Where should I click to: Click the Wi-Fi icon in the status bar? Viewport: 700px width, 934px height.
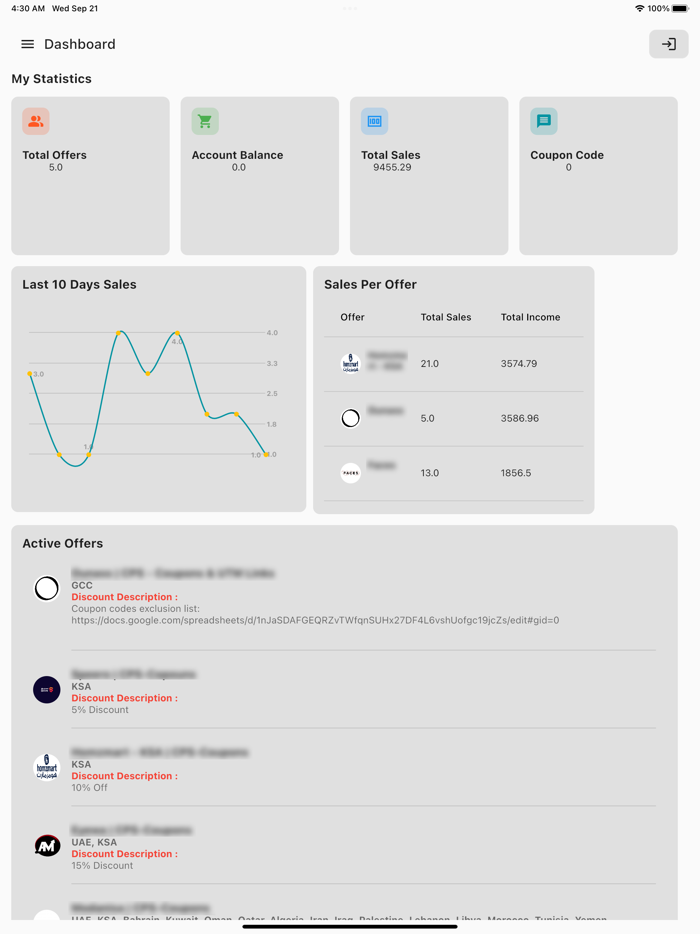pos(642,8)
